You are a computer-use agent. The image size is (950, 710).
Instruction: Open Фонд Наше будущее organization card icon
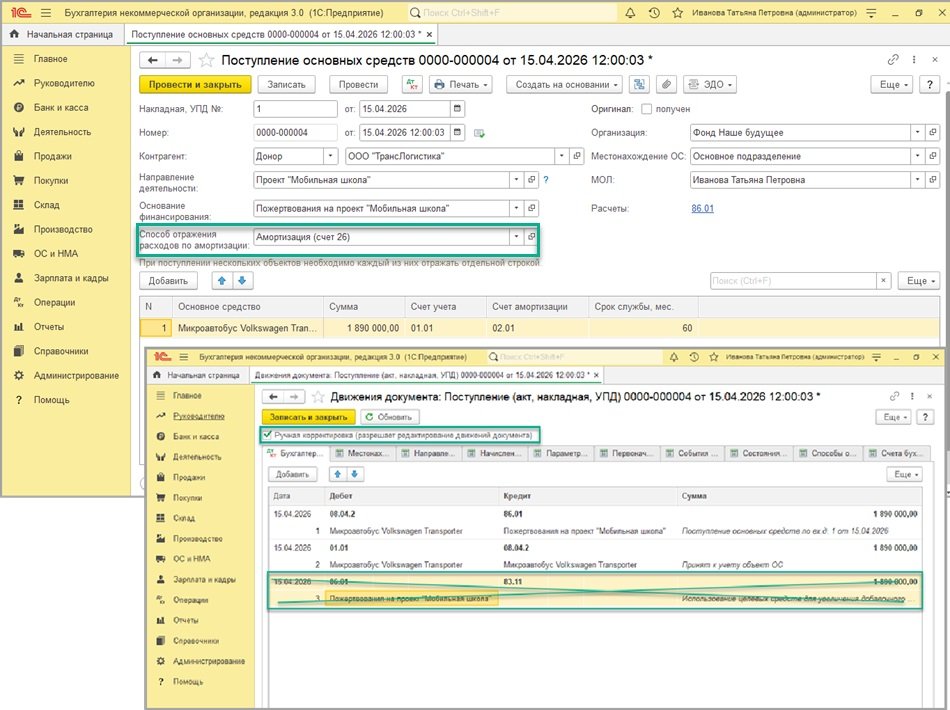[x=932, y=132]
